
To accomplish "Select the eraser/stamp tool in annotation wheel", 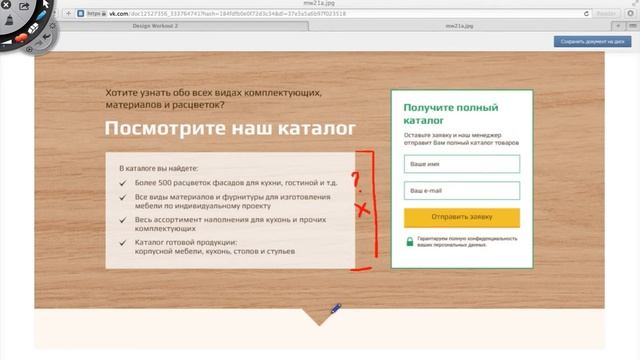I will pyautogui.click(x=9, y=20).
